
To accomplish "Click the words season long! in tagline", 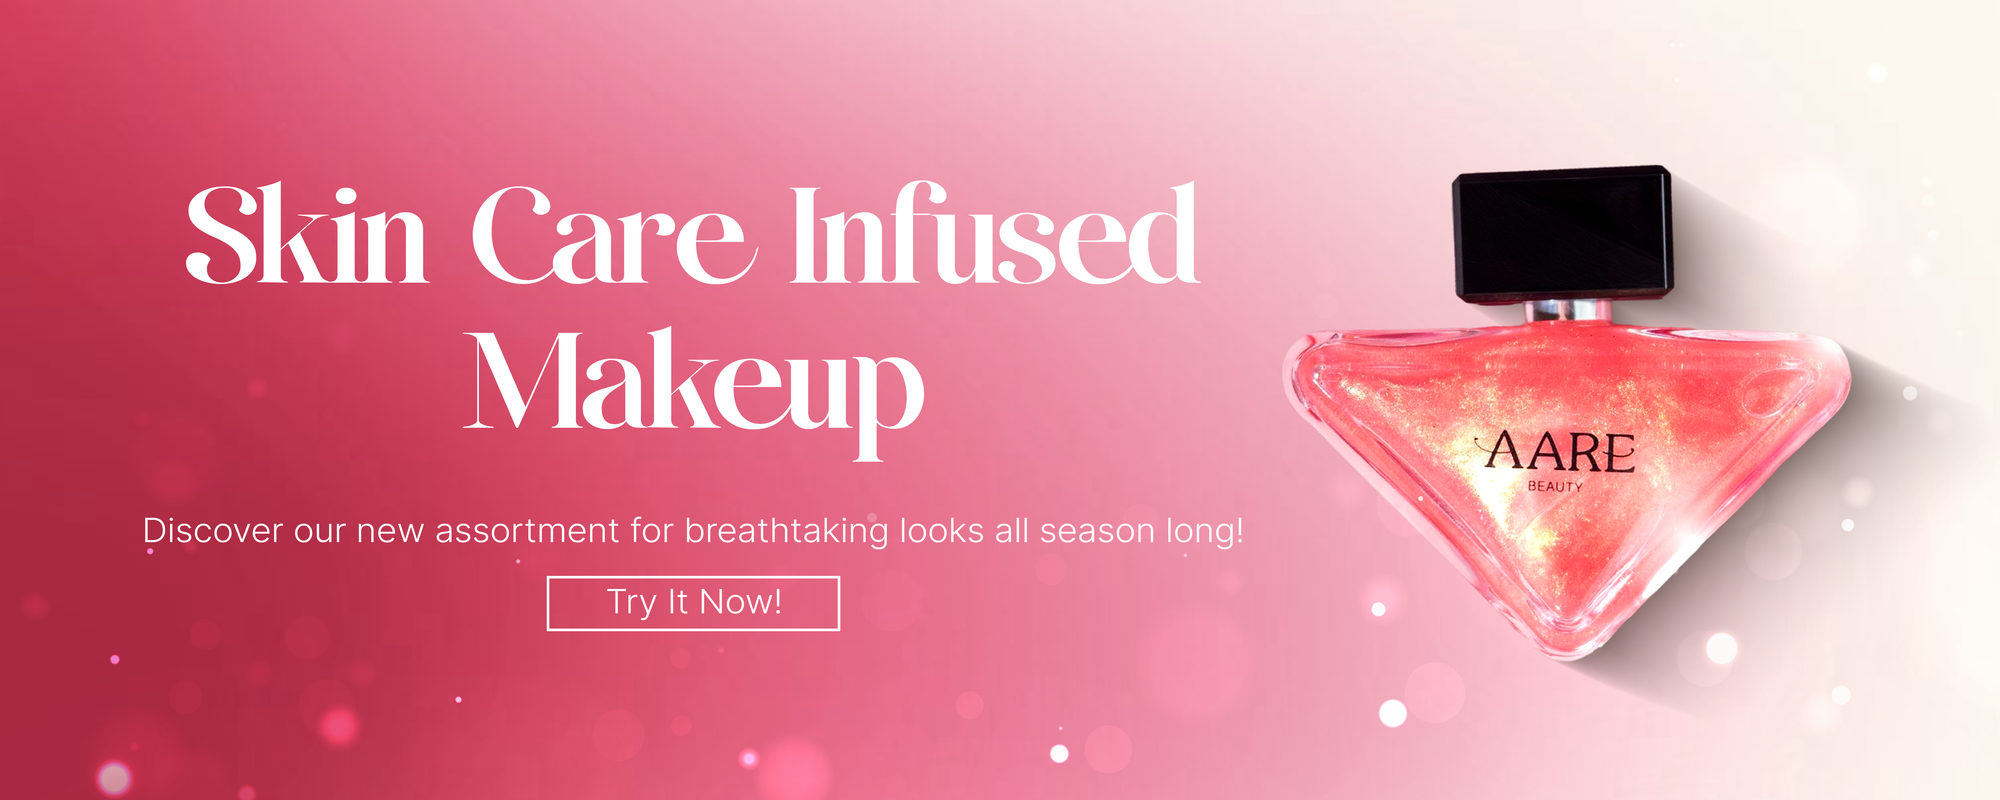I will pos(1142,530).
